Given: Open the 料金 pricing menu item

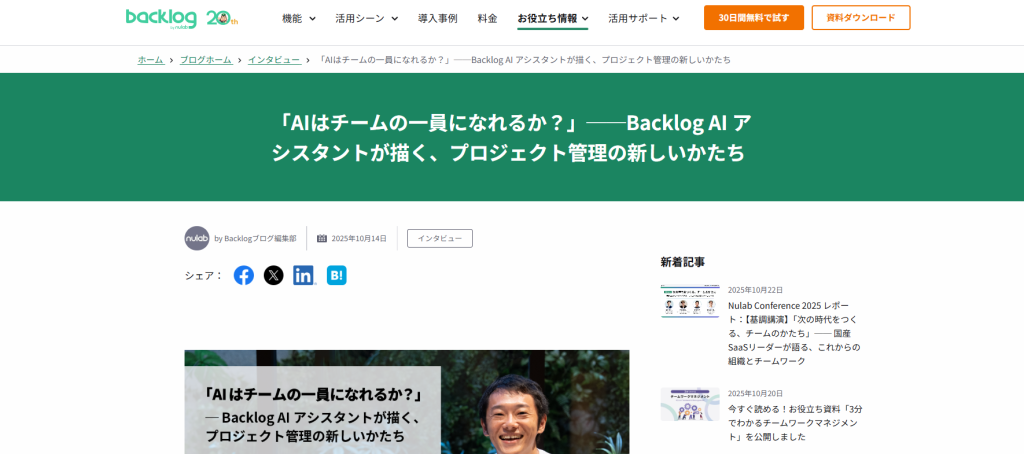Looking at the screenshot, I should (x=487, y=18).
